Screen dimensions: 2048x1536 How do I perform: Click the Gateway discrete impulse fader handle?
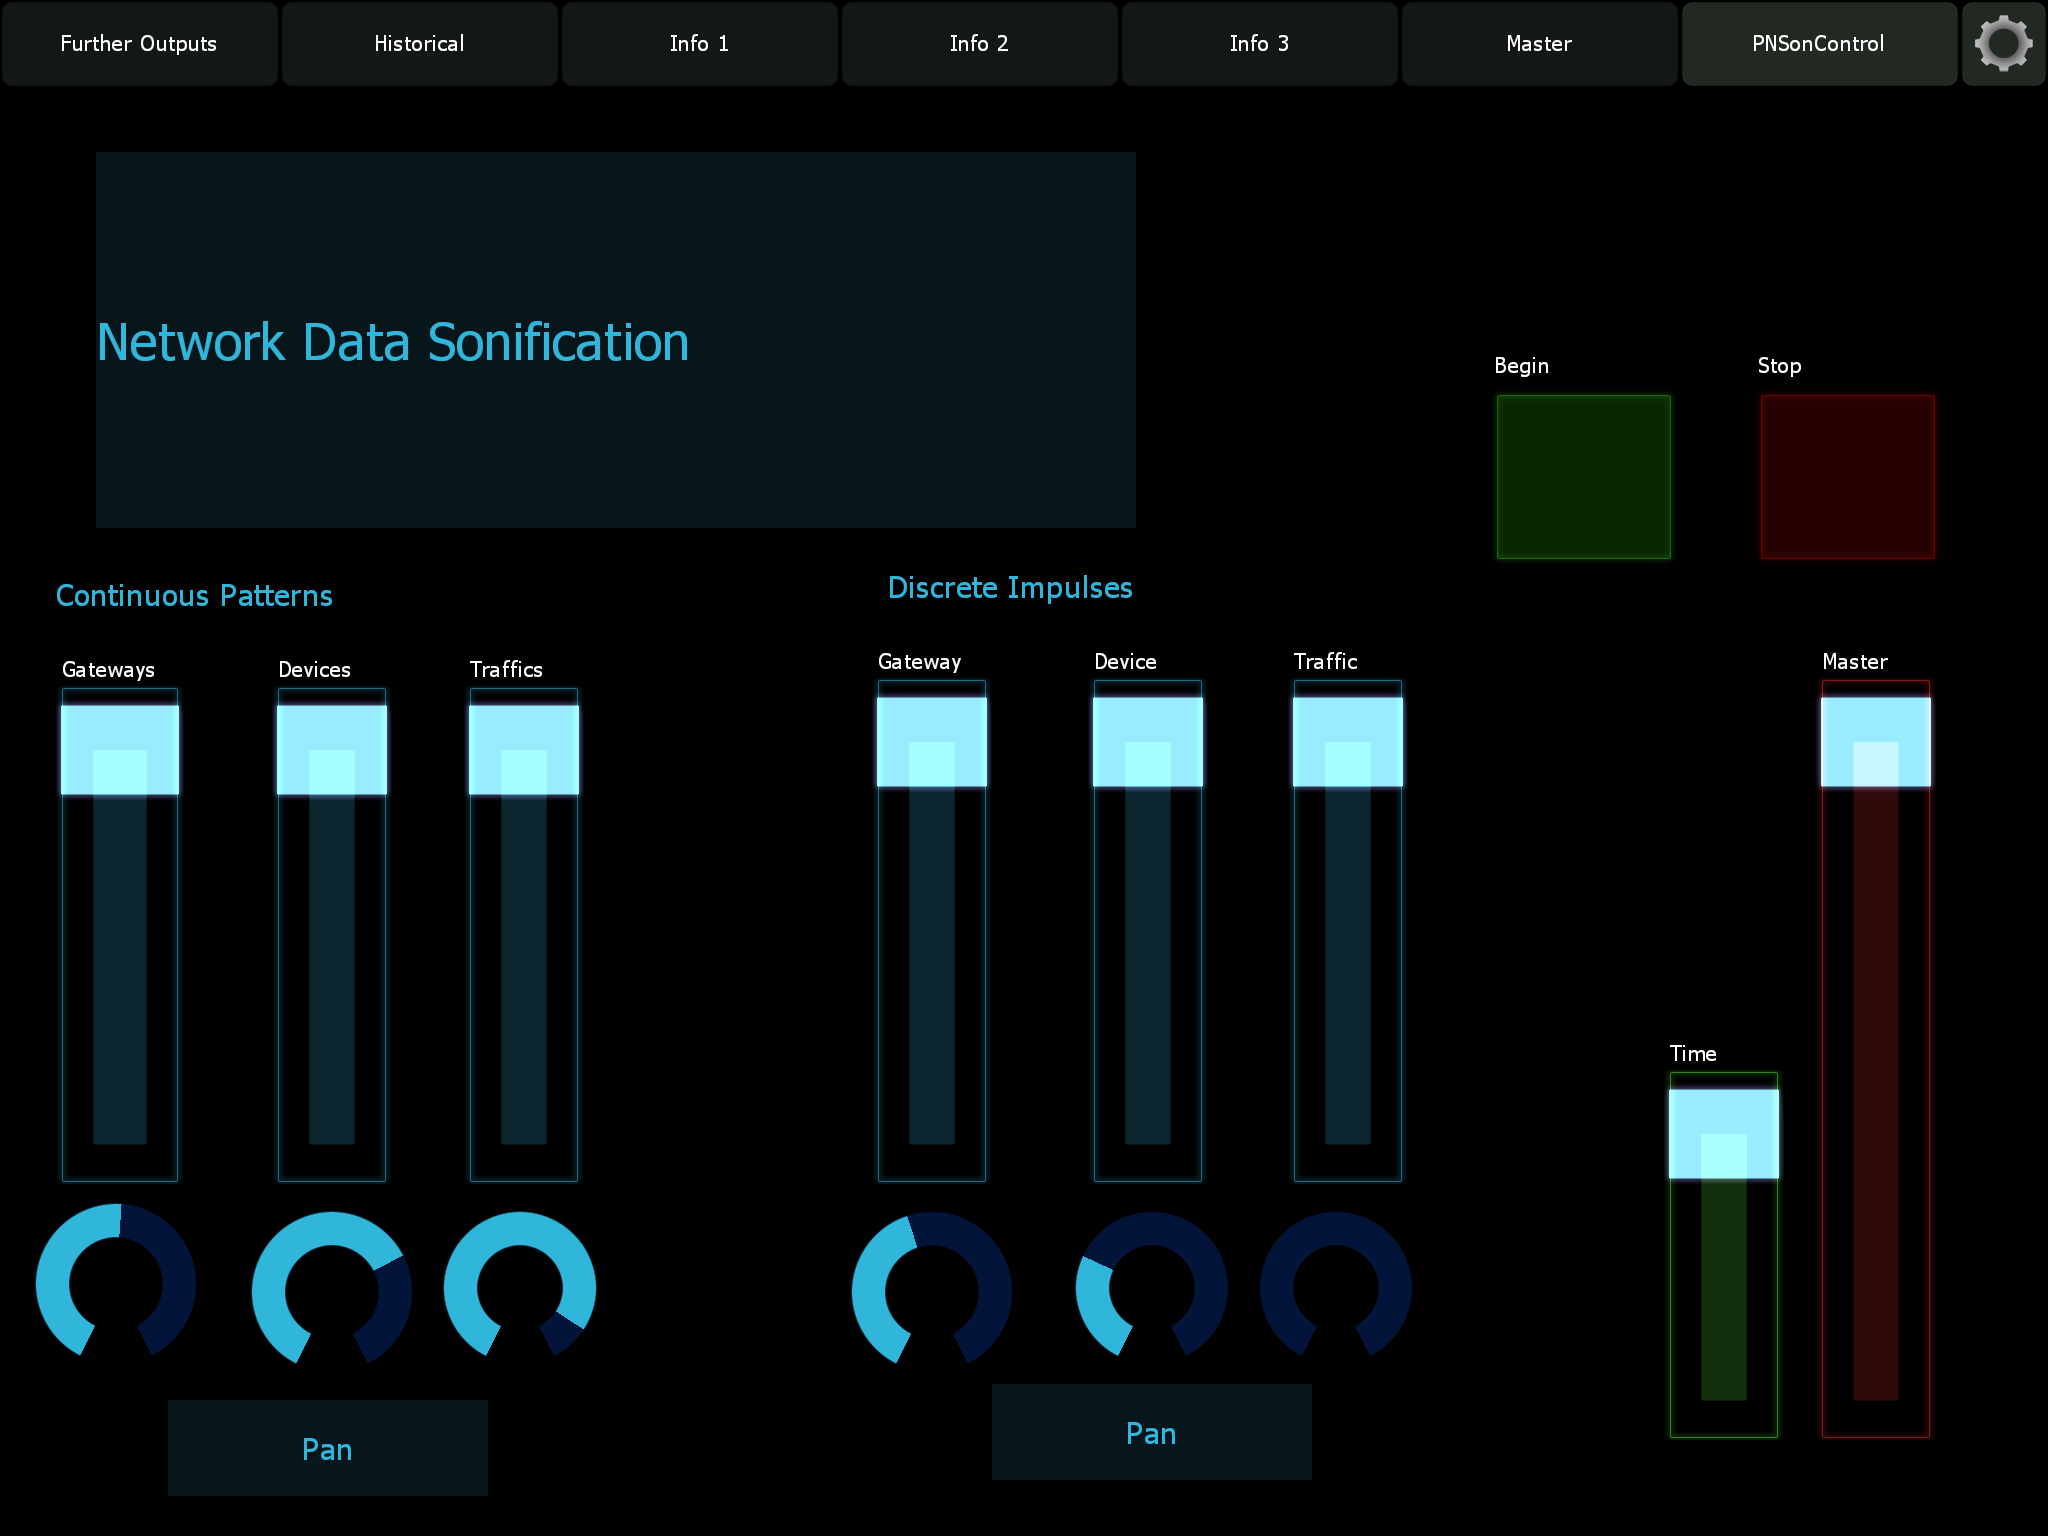[932, 742]
